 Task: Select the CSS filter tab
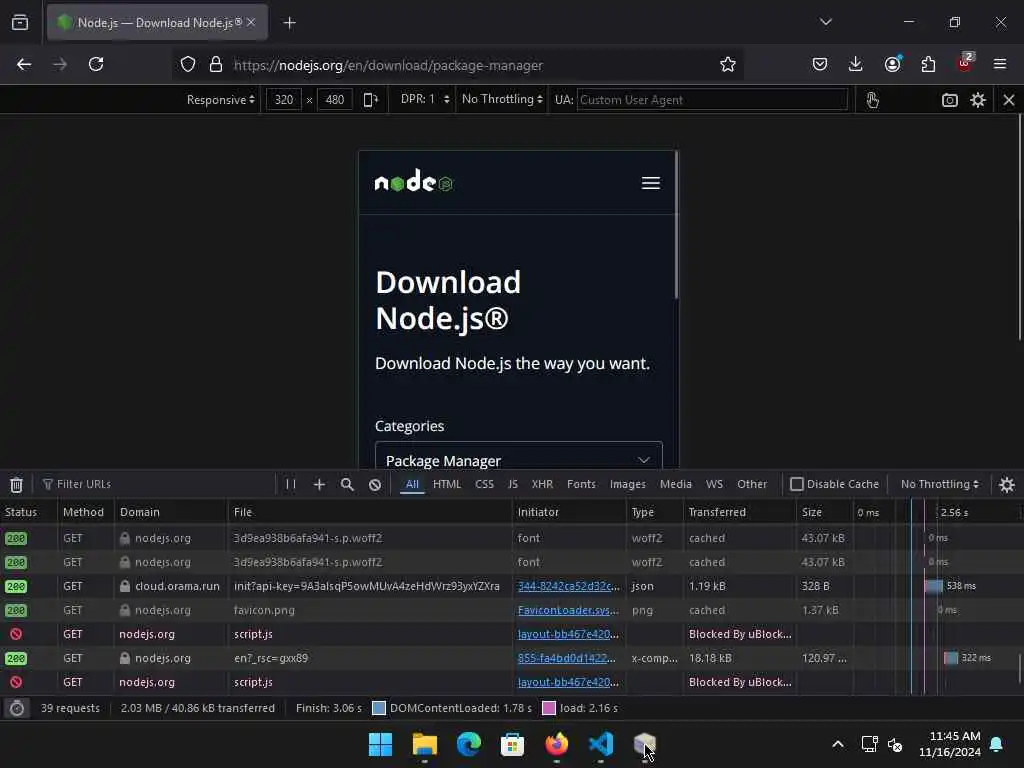pos(485,484)
